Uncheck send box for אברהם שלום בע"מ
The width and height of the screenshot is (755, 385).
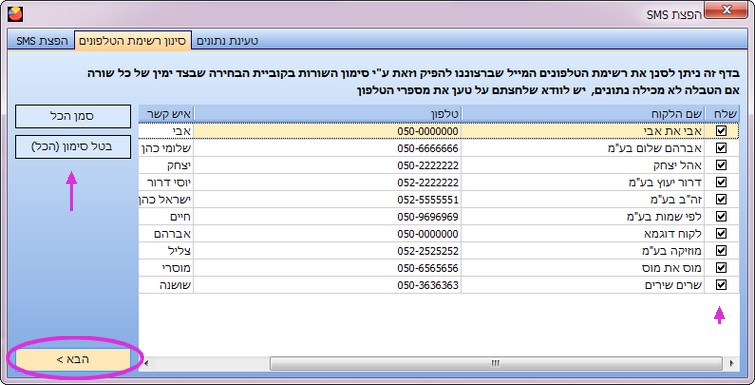coord(721,148)
